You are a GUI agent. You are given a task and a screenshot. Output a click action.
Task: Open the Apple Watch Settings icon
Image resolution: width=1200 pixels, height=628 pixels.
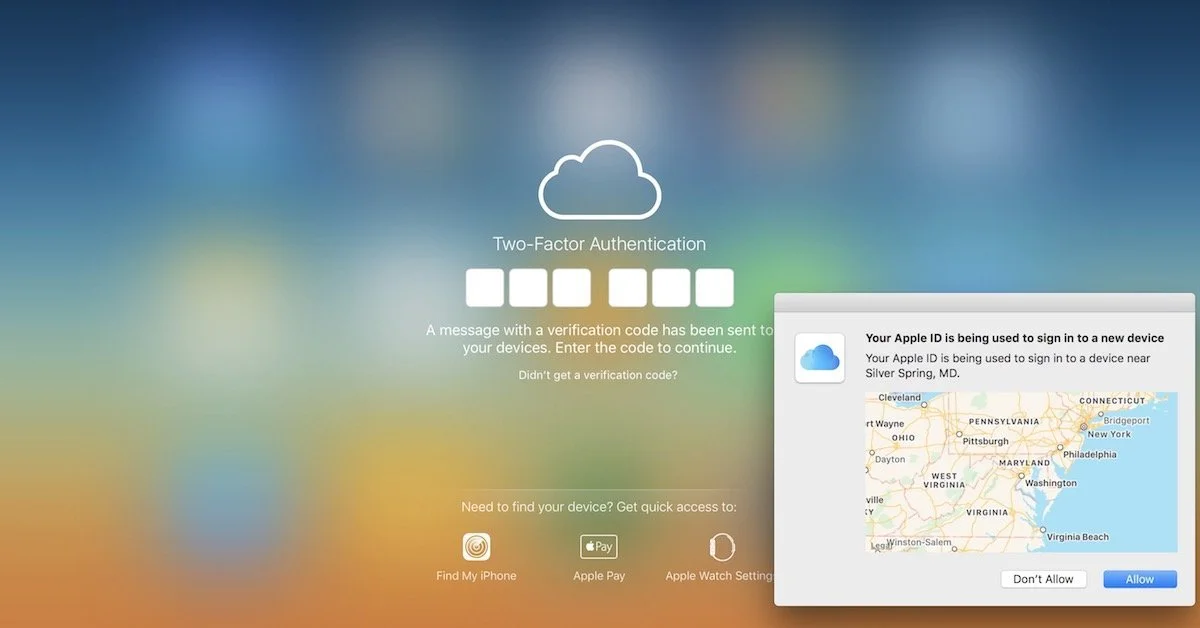point(720,546)
